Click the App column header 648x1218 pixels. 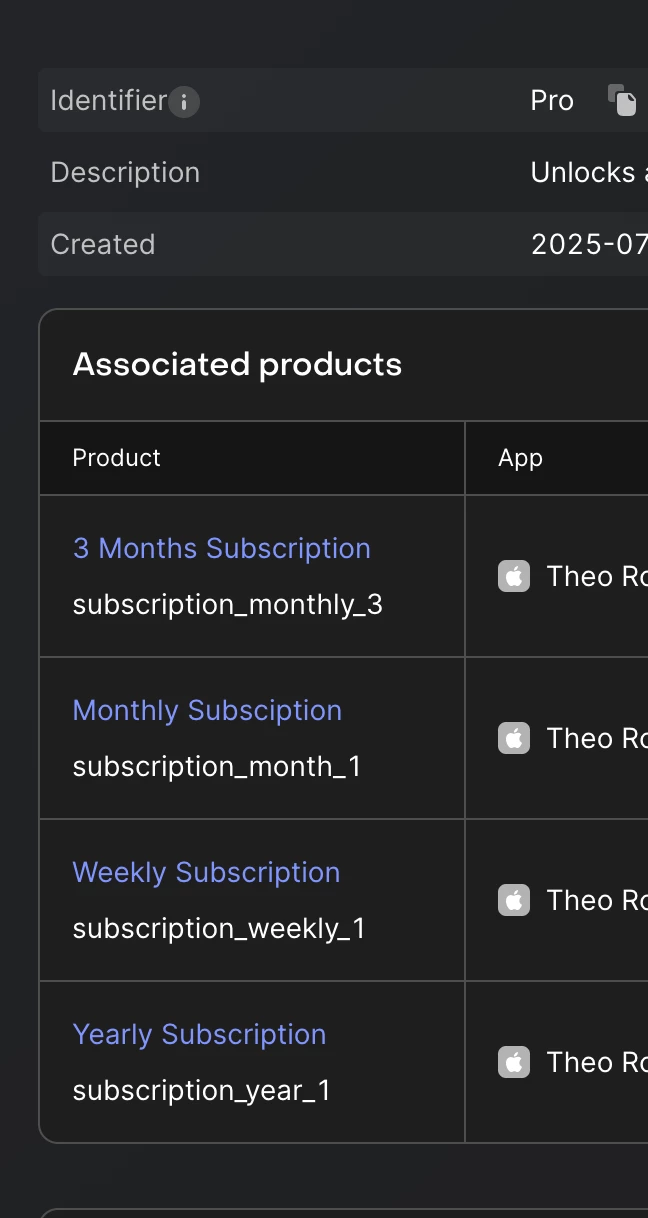tap(520, 458)
